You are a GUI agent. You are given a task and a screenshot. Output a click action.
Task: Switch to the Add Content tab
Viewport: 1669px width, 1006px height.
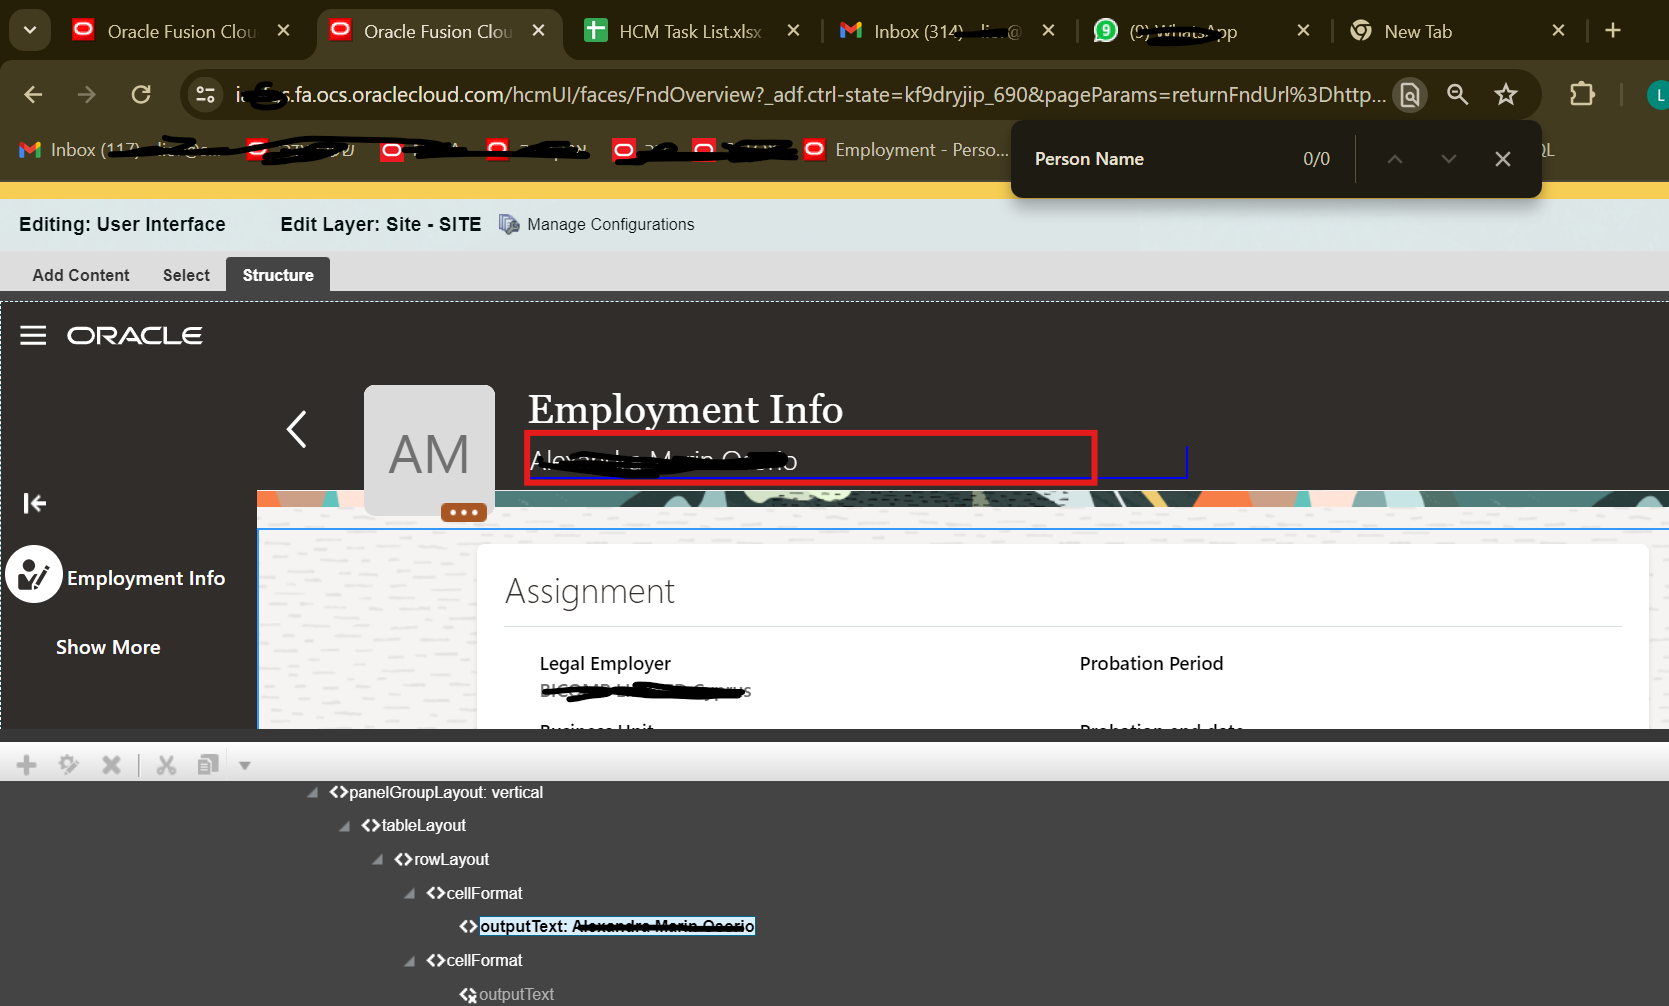81,275
